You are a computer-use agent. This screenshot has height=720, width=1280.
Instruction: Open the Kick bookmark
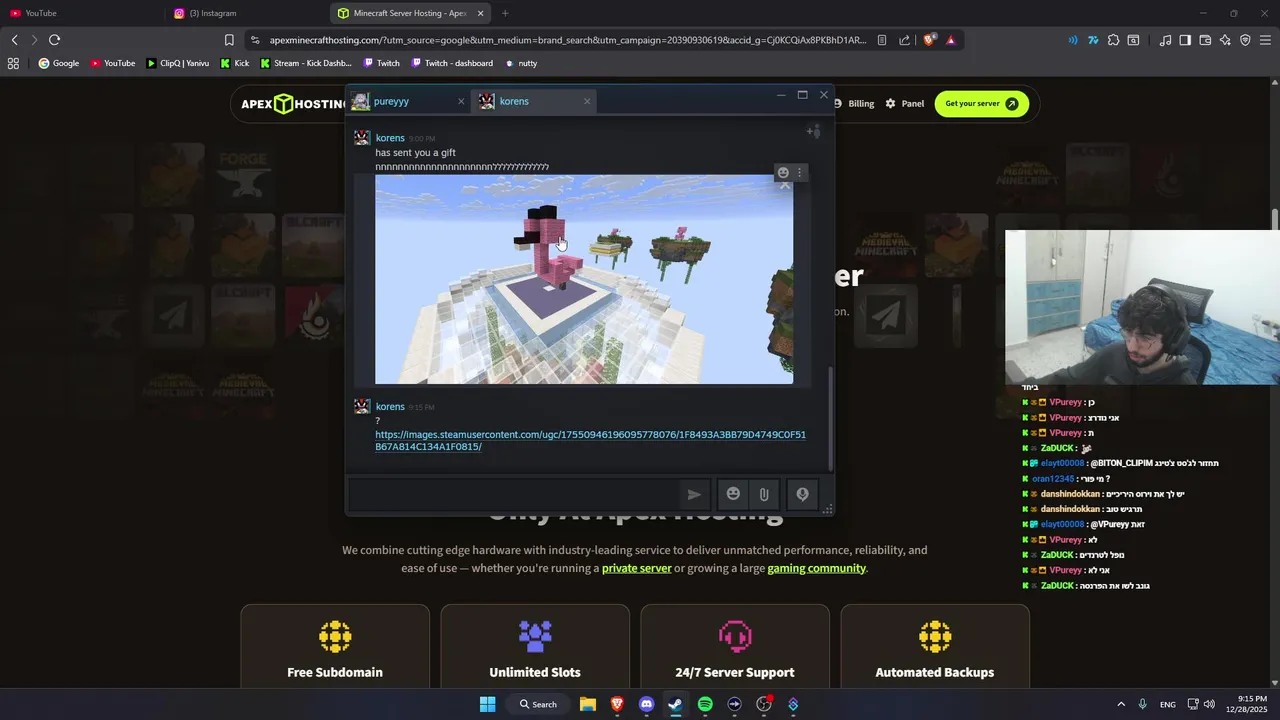click(234, 63)
